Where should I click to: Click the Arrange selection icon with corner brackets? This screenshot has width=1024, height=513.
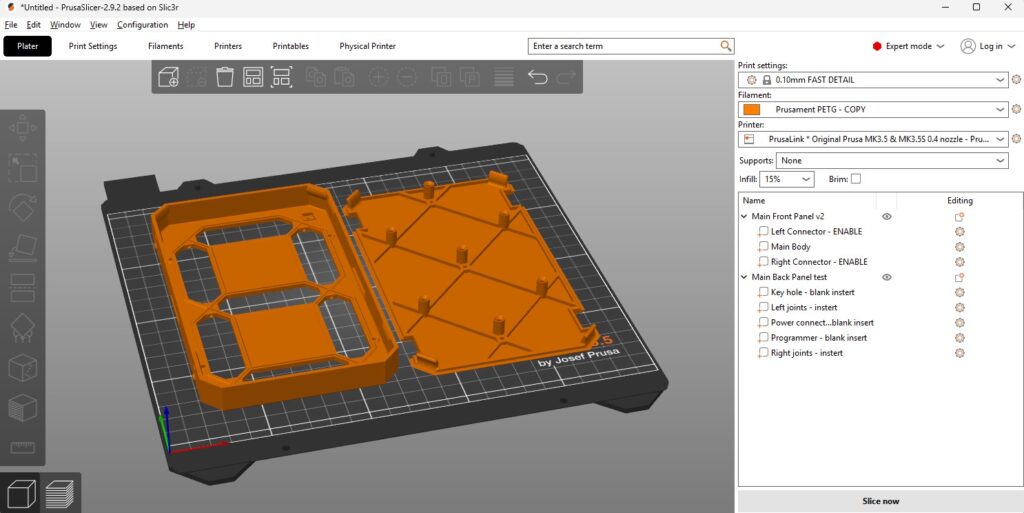[281, 77]
